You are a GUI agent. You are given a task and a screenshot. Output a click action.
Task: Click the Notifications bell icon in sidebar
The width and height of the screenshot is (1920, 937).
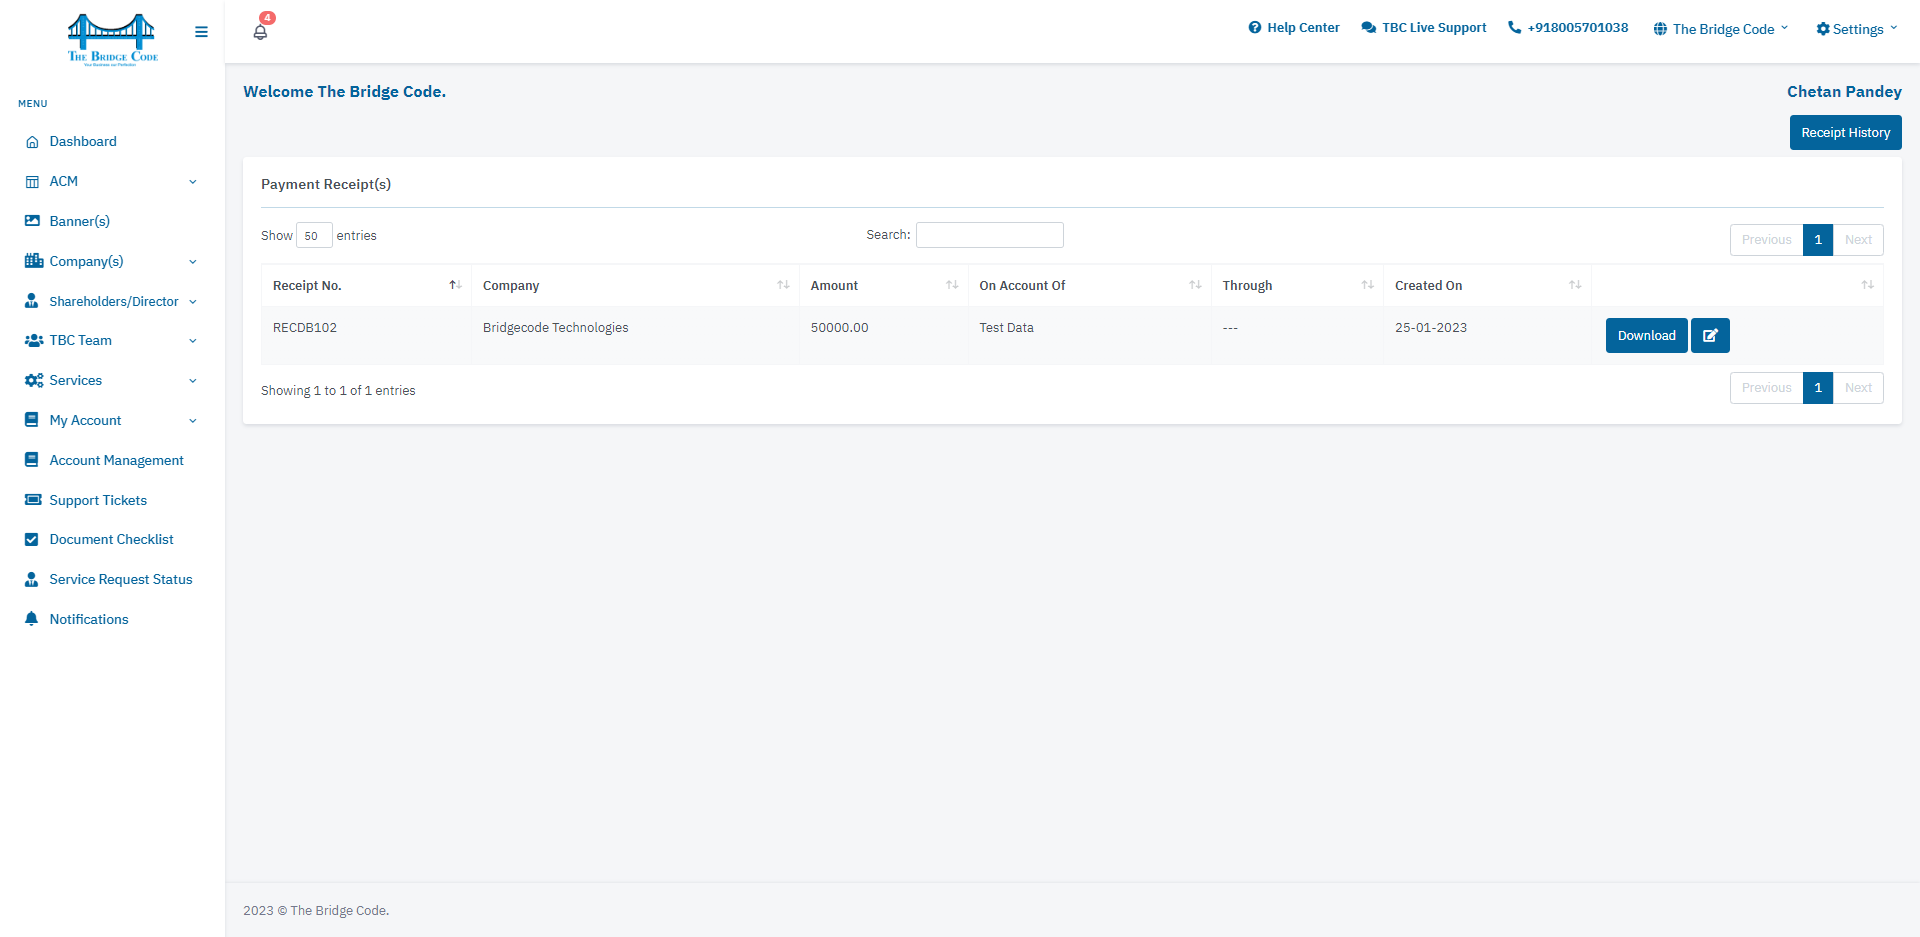click(31, 619)
